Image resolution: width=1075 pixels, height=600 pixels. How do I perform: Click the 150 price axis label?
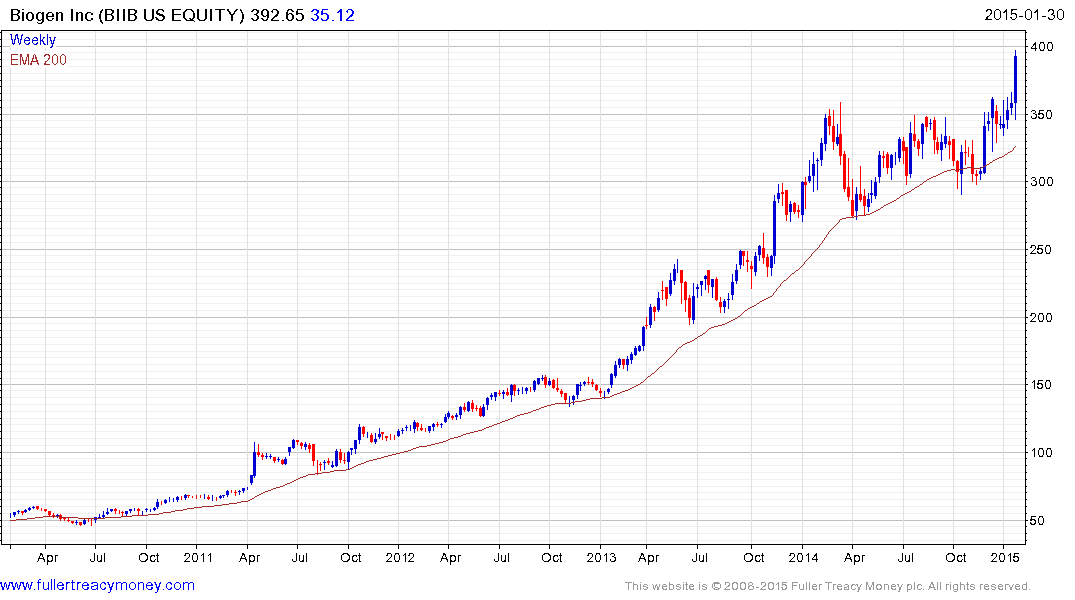(x=1042, y=385)
